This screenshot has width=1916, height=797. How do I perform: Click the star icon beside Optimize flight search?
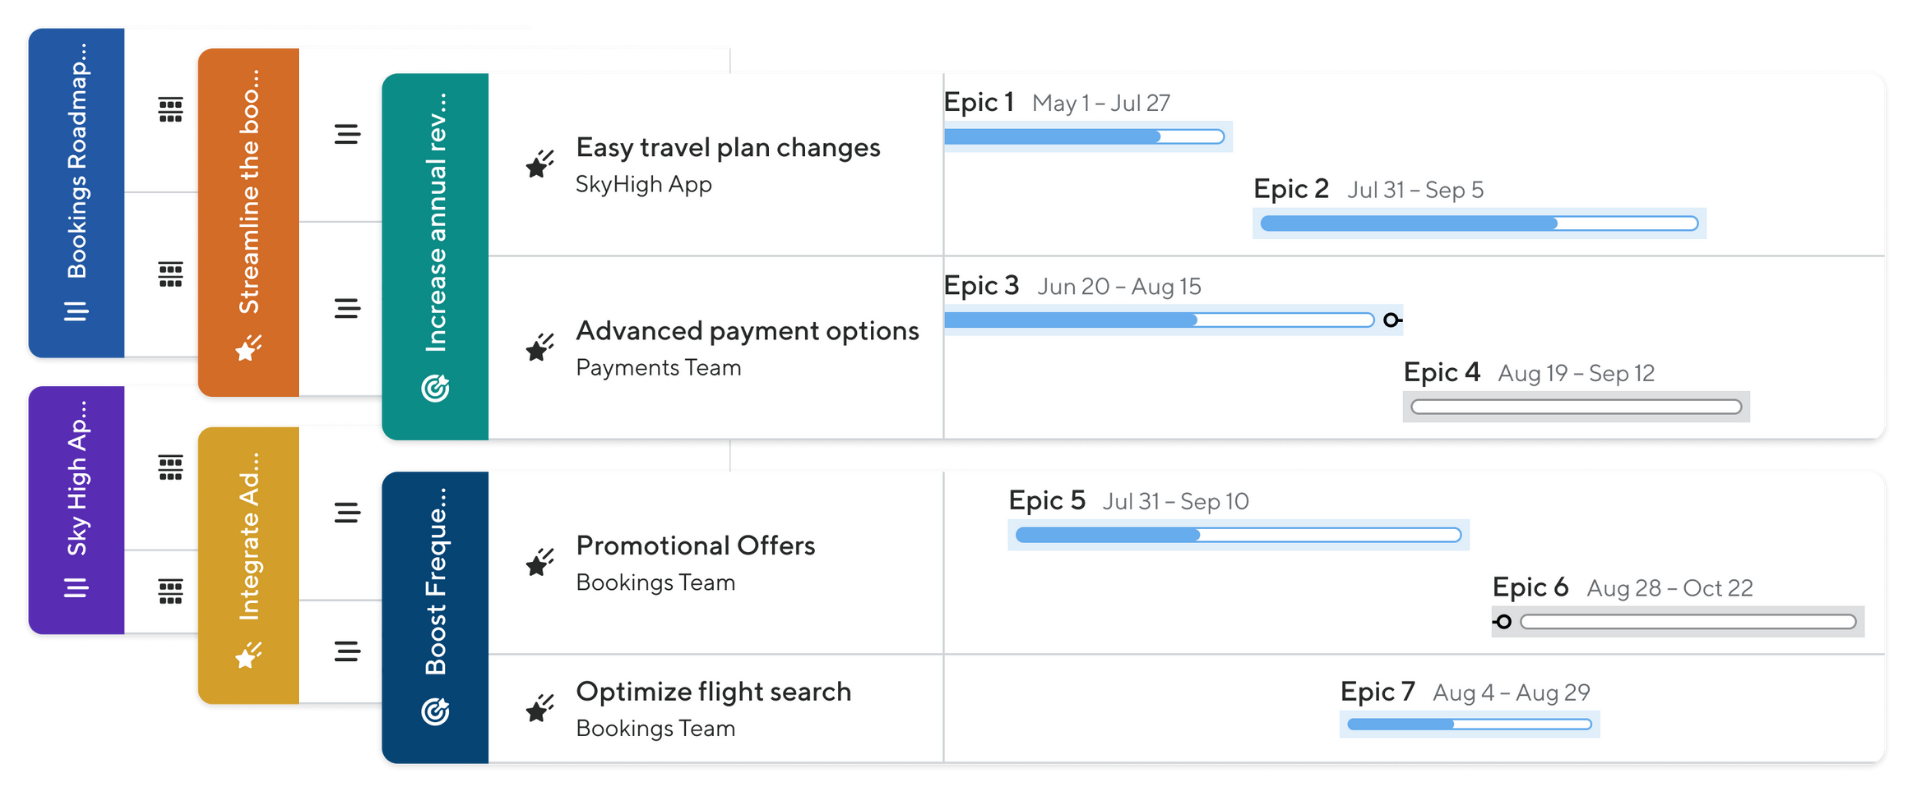[x=540, y=708]
